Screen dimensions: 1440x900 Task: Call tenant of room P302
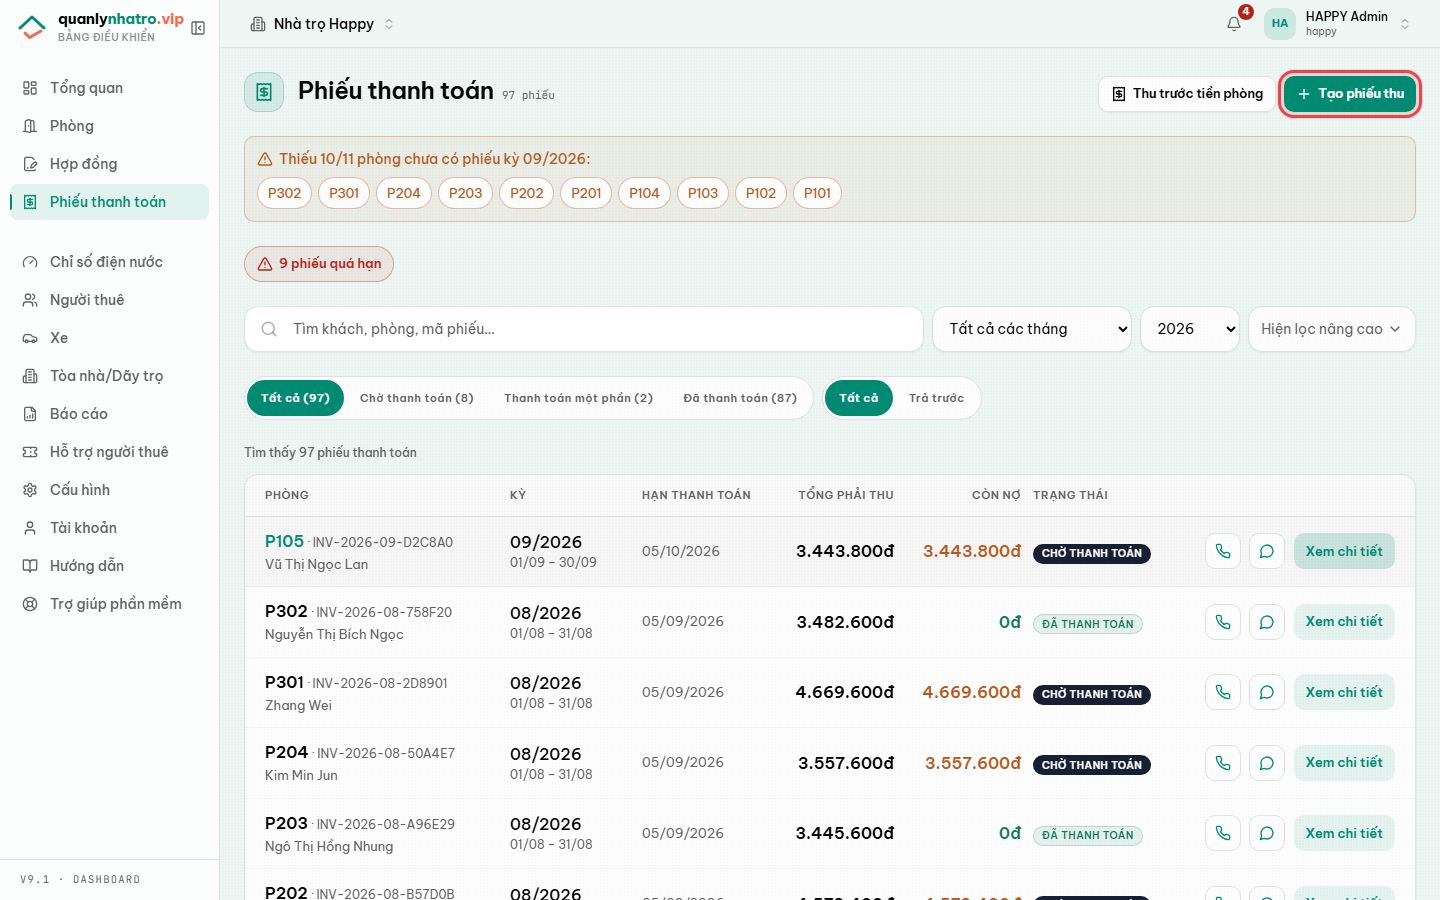(x=1223, y=622)
